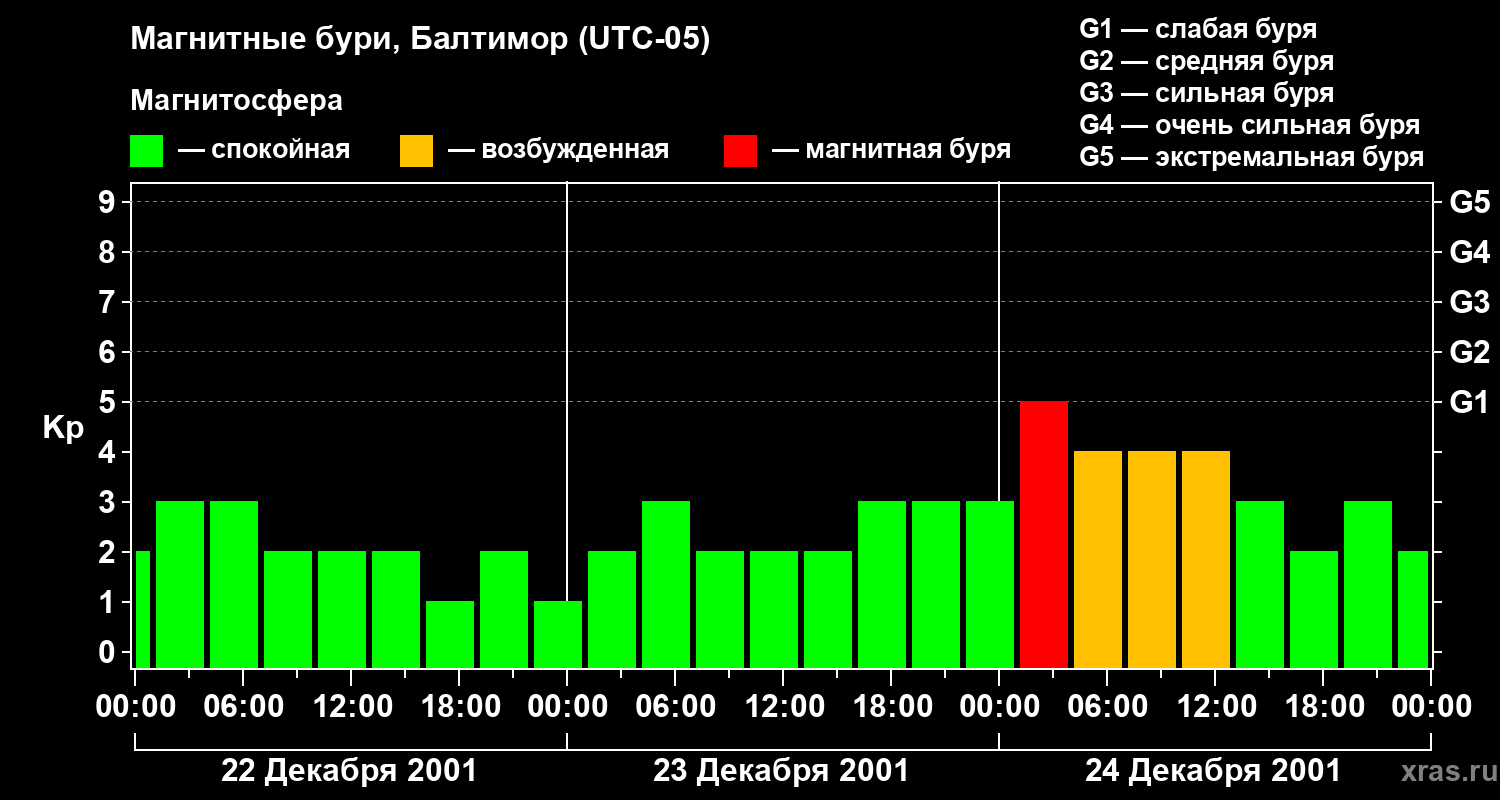Click the chart title 'Магнитные бури, Балтимор (UTC-05)'
1500x800 pixels.
420,41
